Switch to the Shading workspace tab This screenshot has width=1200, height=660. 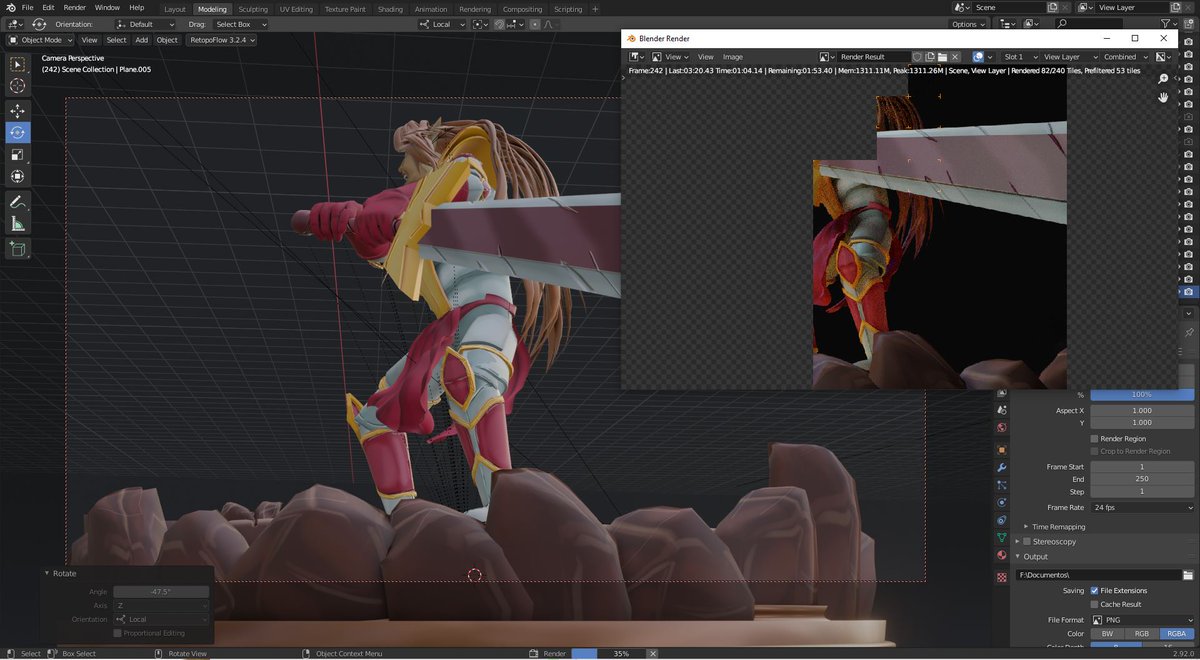pyautogui.click(x=390, y=8)
